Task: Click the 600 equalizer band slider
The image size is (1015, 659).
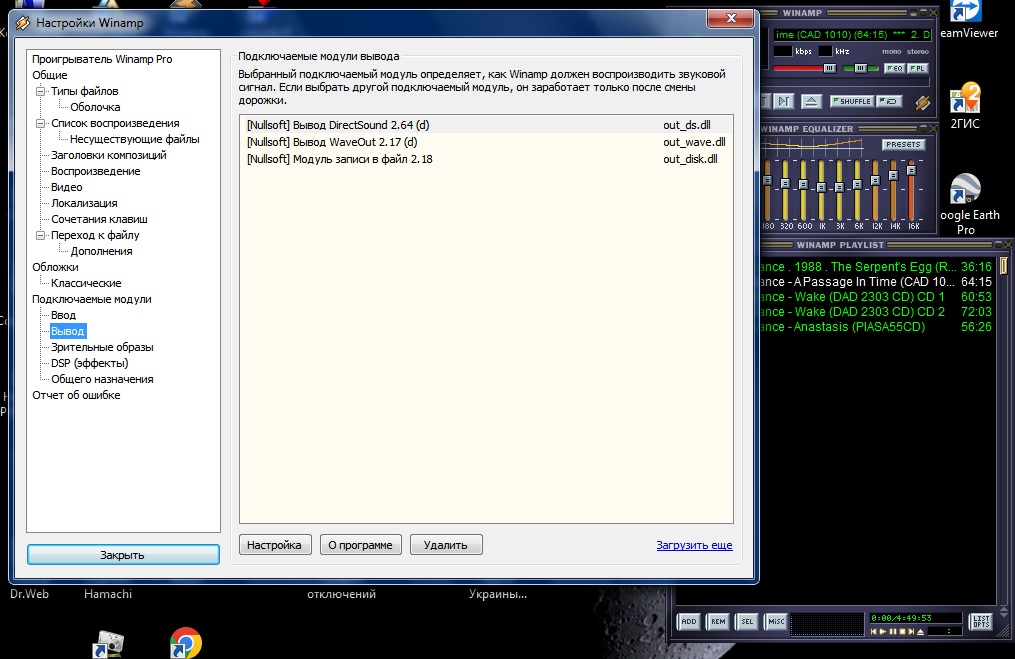Action: [x=803, y=189]
